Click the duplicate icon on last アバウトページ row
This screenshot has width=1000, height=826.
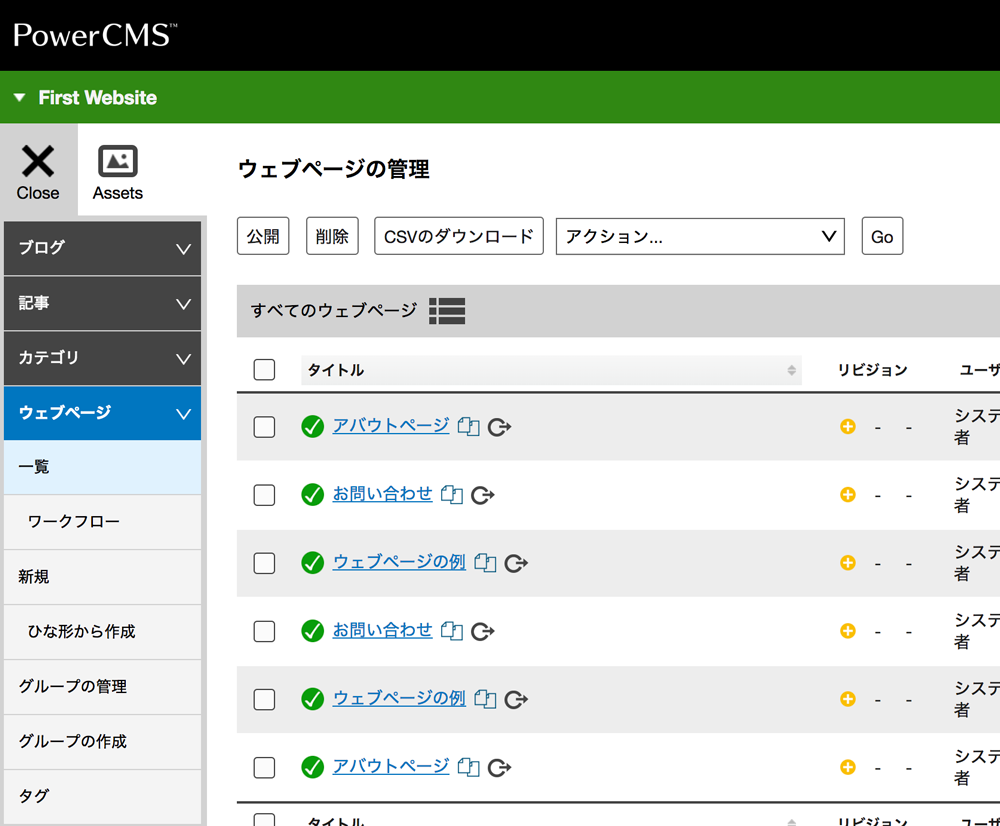click(468, 767)
